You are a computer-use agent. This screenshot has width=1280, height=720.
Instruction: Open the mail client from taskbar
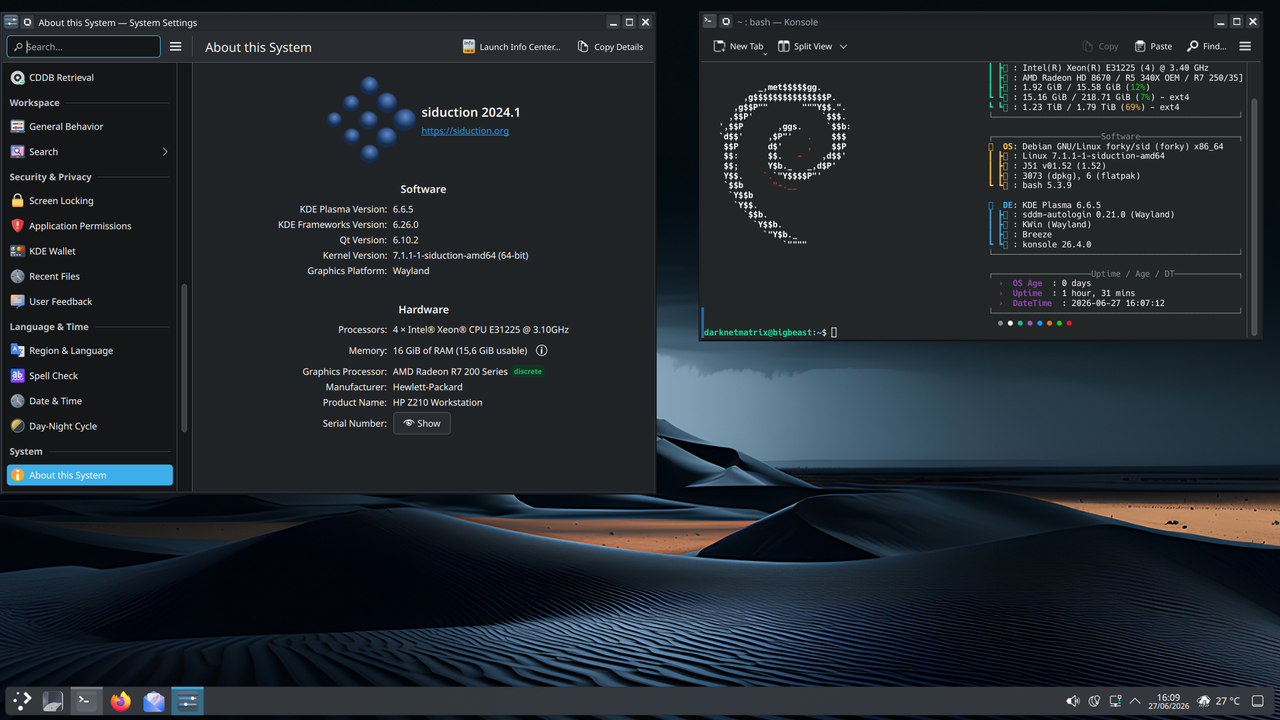(153, 702)
